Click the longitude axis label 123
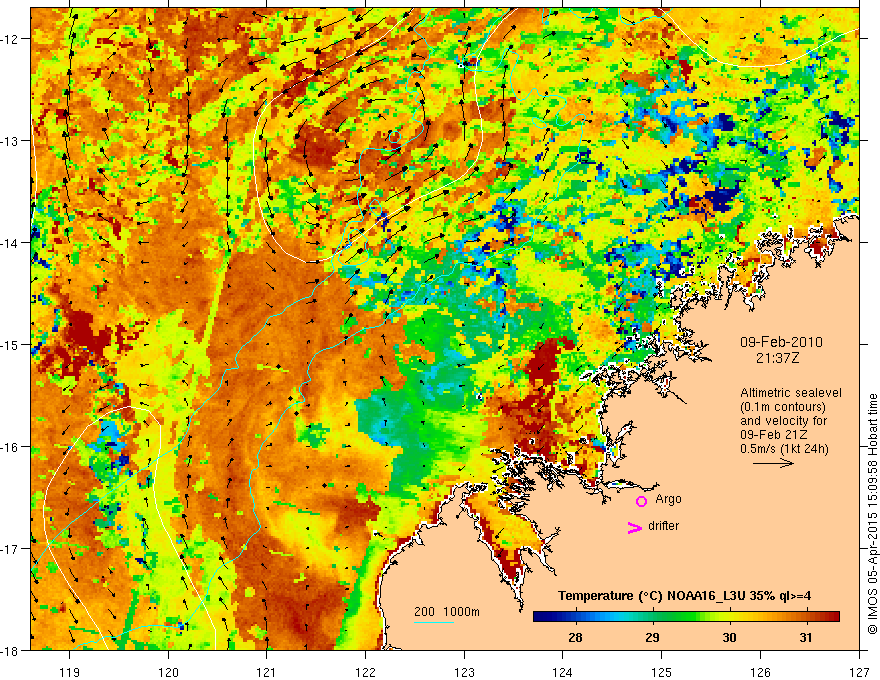The width and height of the screenshot is (880, 680). click(464, 672)
